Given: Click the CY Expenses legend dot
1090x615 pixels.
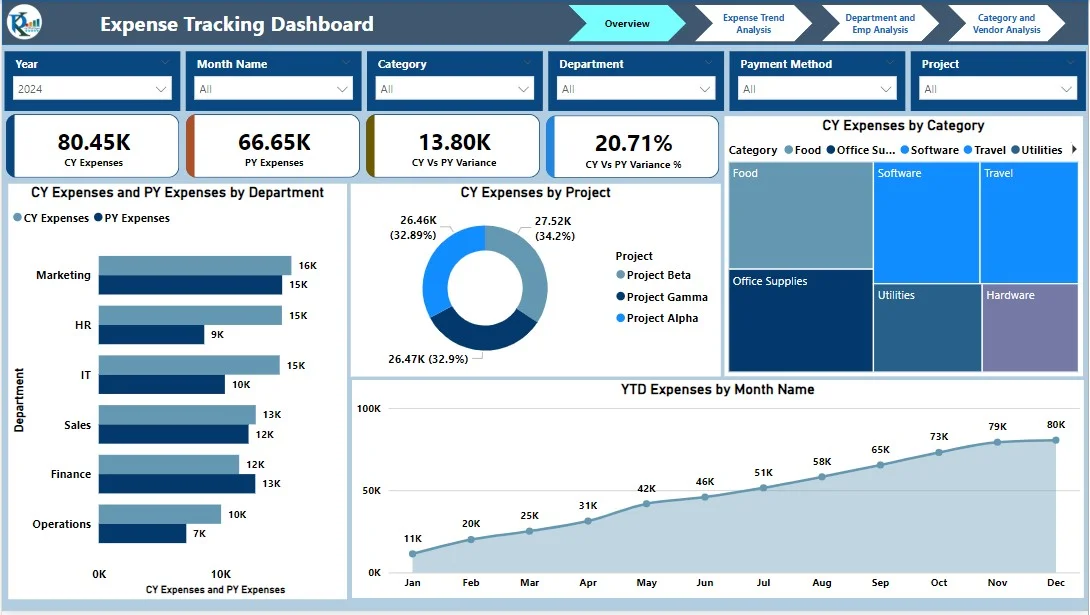Looking at the screenshot, I should click(17, 218).
